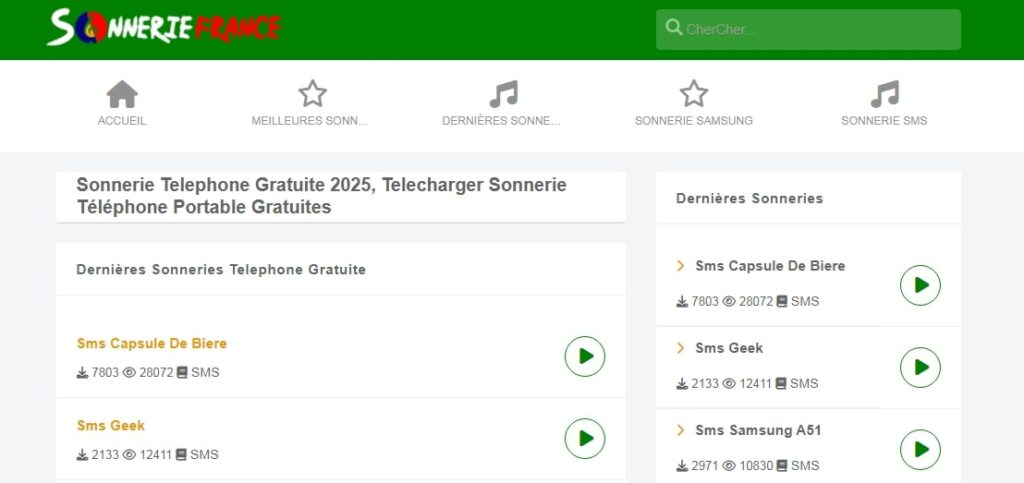Click the Meilleures Sonneries star icon
The image size is (1024, 483).
[x=312, y=94]
